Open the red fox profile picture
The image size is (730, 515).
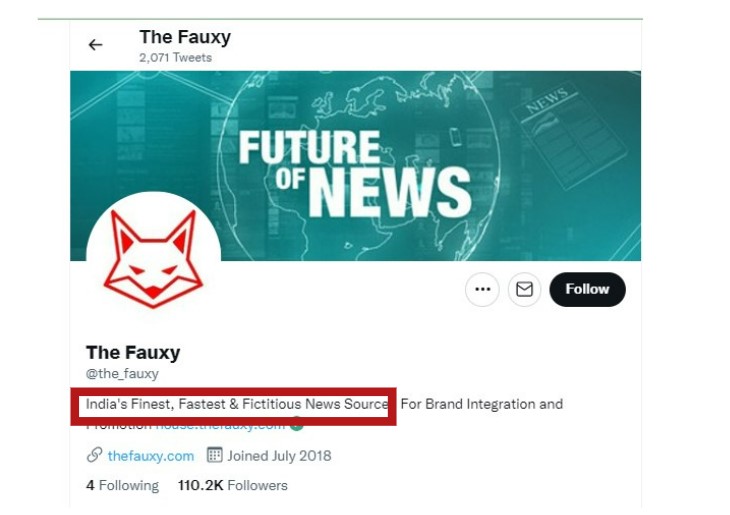[153, 259]
